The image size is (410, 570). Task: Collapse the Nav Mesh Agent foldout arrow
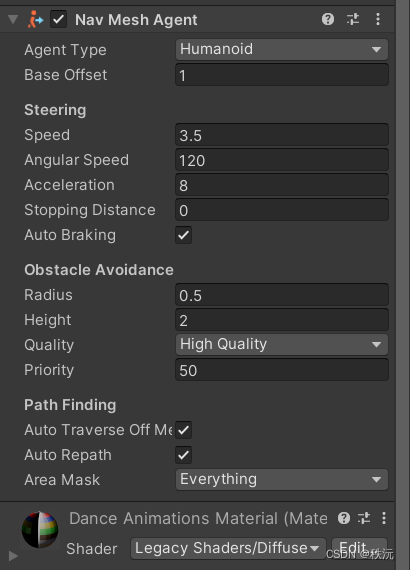(x=13, y=19)
